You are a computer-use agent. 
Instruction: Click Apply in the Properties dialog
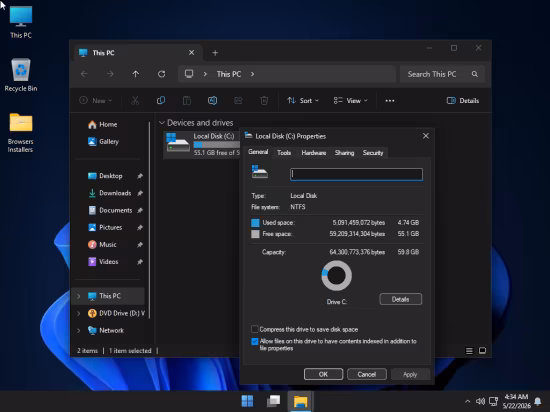(410, 374)
